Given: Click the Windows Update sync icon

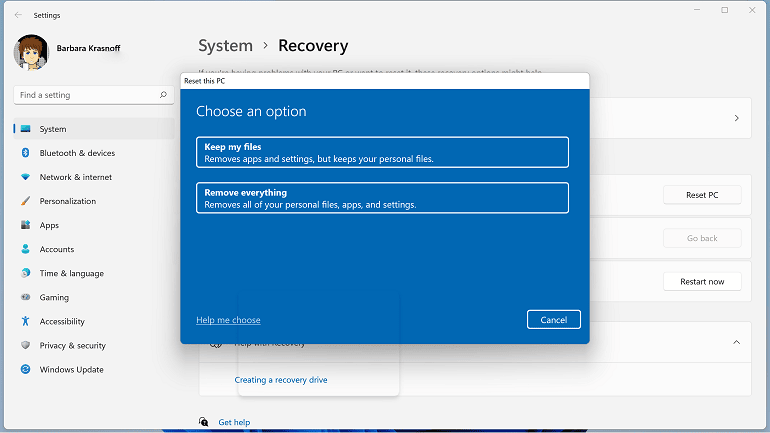Looking at the screenshot, I should (26, 369).
